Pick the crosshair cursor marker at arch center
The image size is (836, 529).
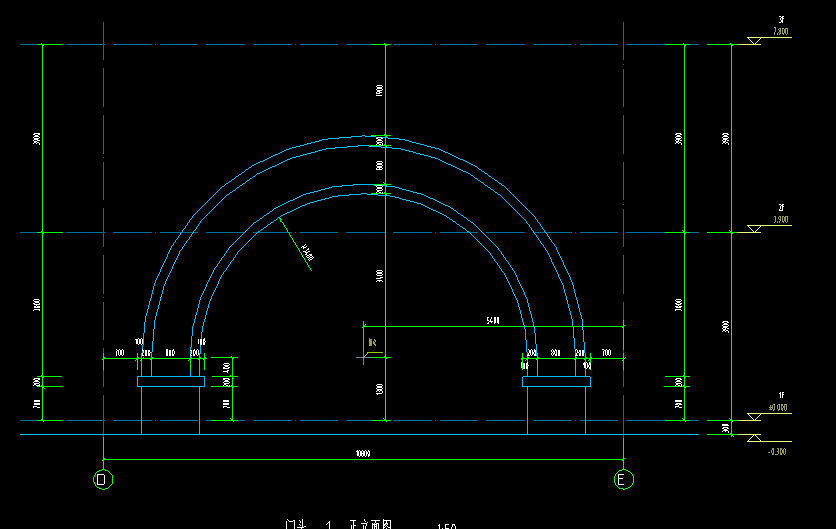(364, 357)
